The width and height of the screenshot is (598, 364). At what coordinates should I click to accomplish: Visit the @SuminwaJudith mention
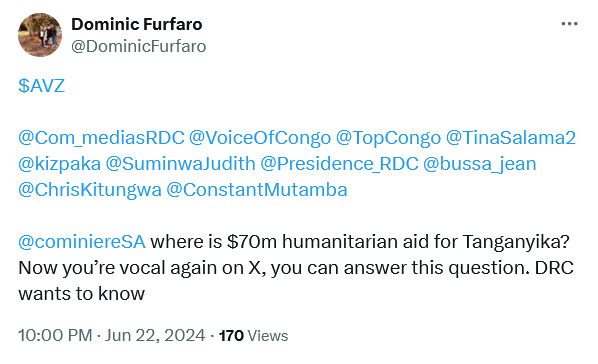[x=180, y=164]
